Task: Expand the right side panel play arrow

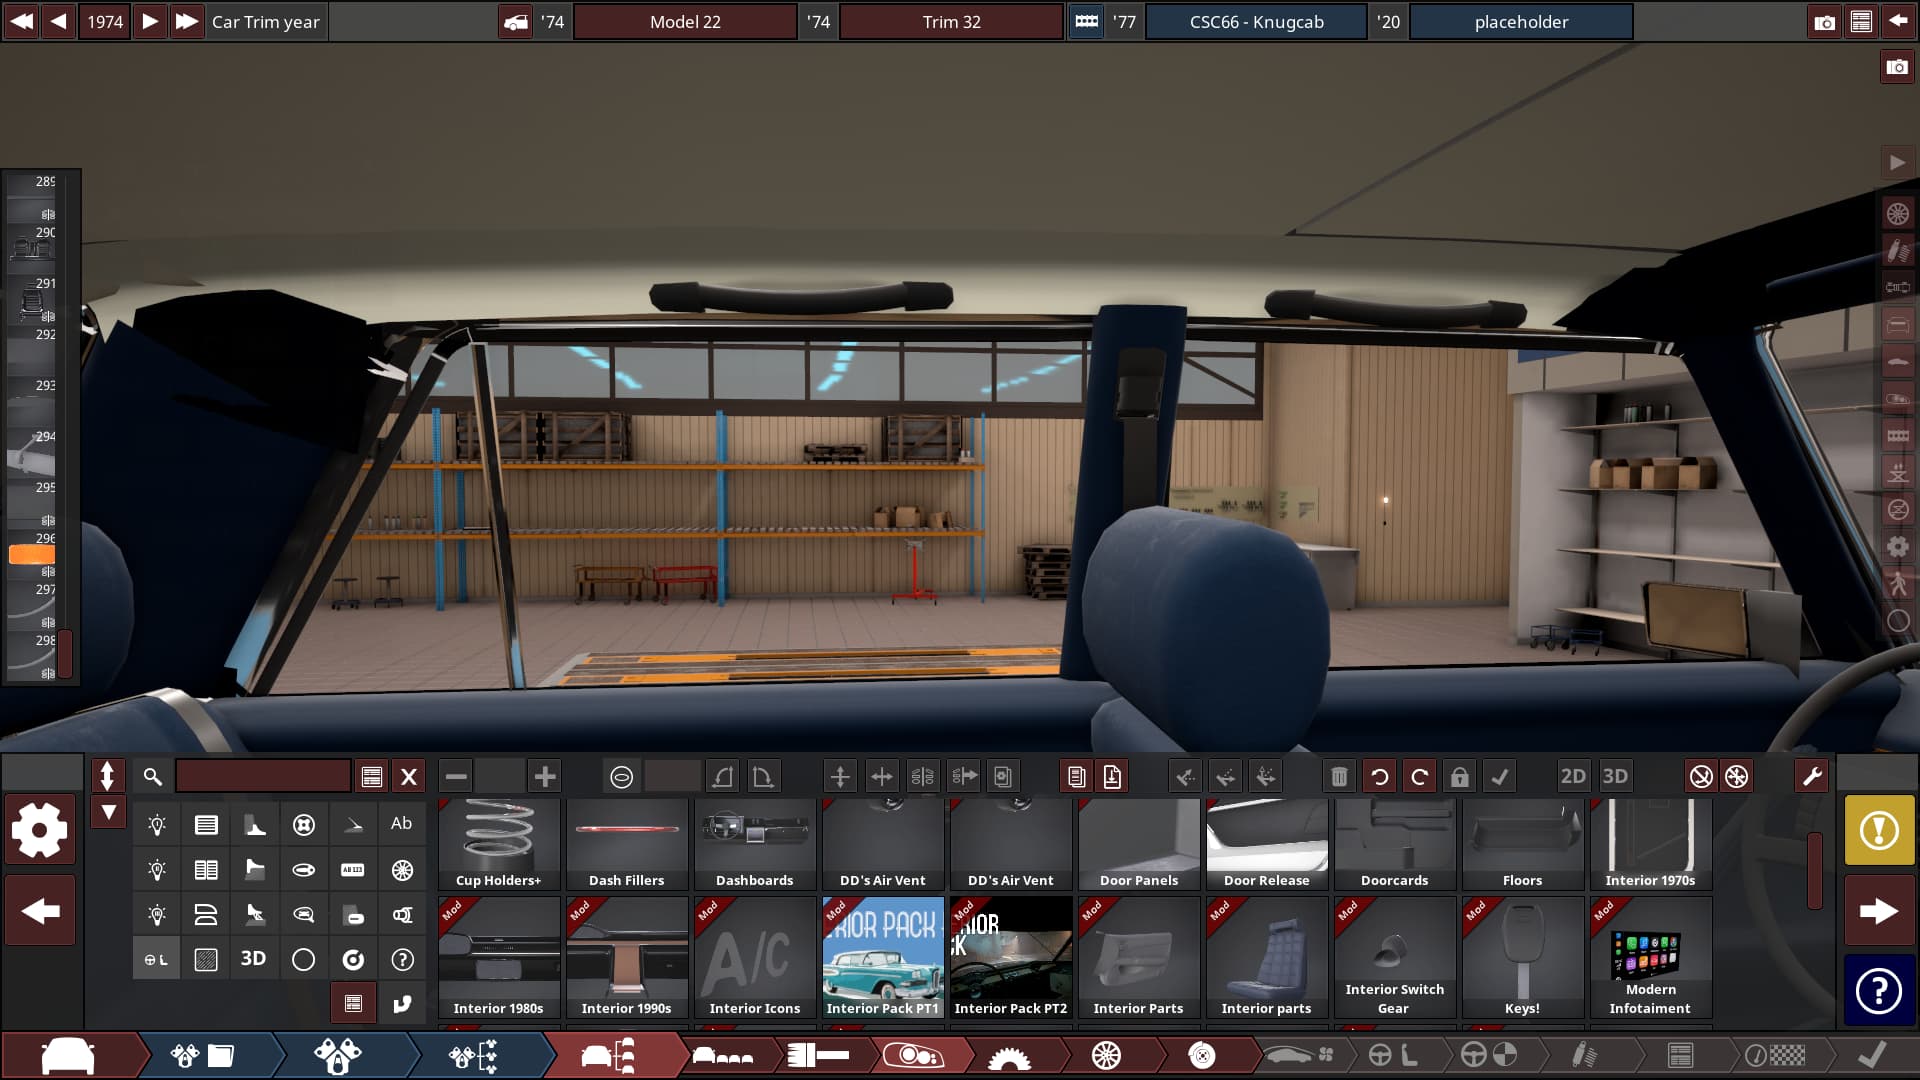Action: [1897, 163]
